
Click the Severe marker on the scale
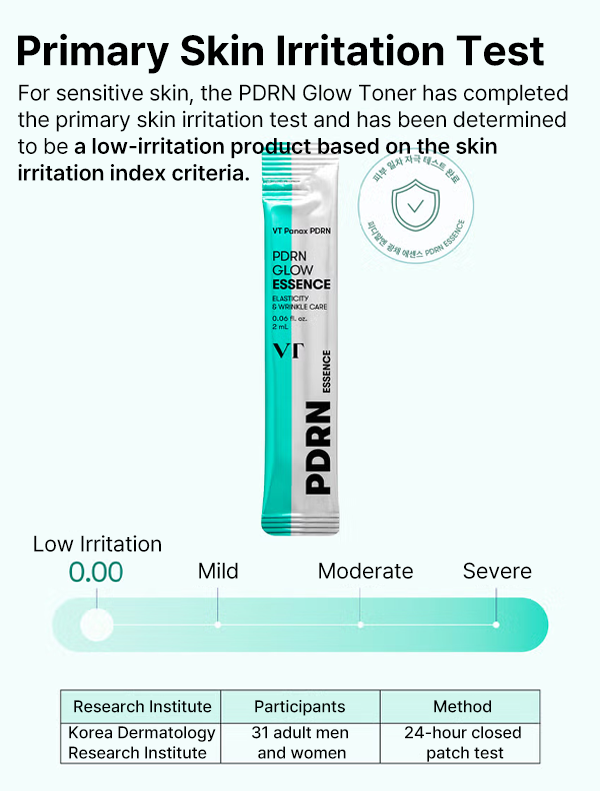click(496, 624)
